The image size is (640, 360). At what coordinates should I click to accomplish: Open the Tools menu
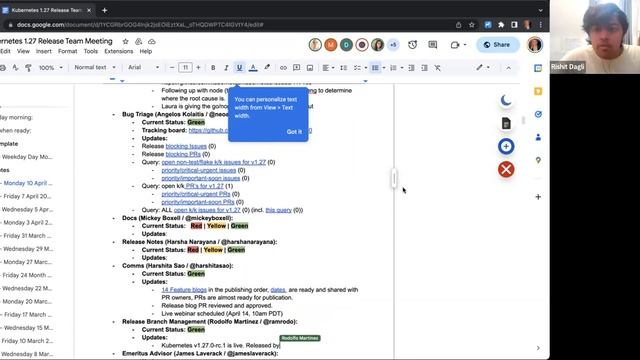click(91, 51)
